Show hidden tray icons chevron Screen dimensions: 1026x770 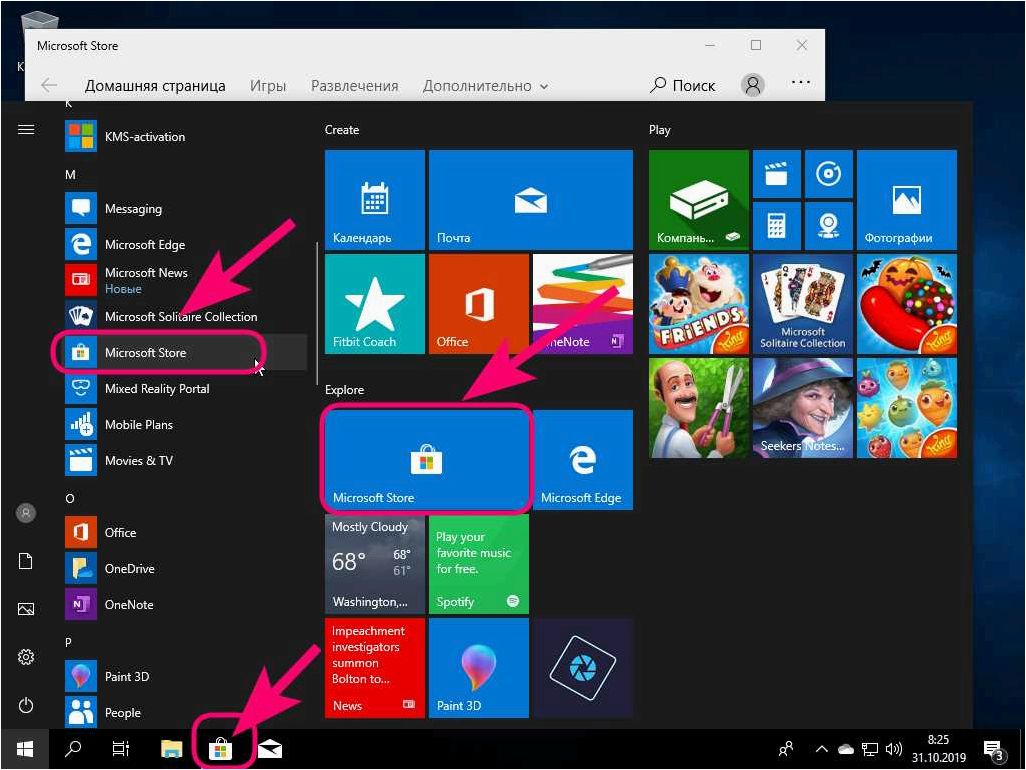click(822, 749)
